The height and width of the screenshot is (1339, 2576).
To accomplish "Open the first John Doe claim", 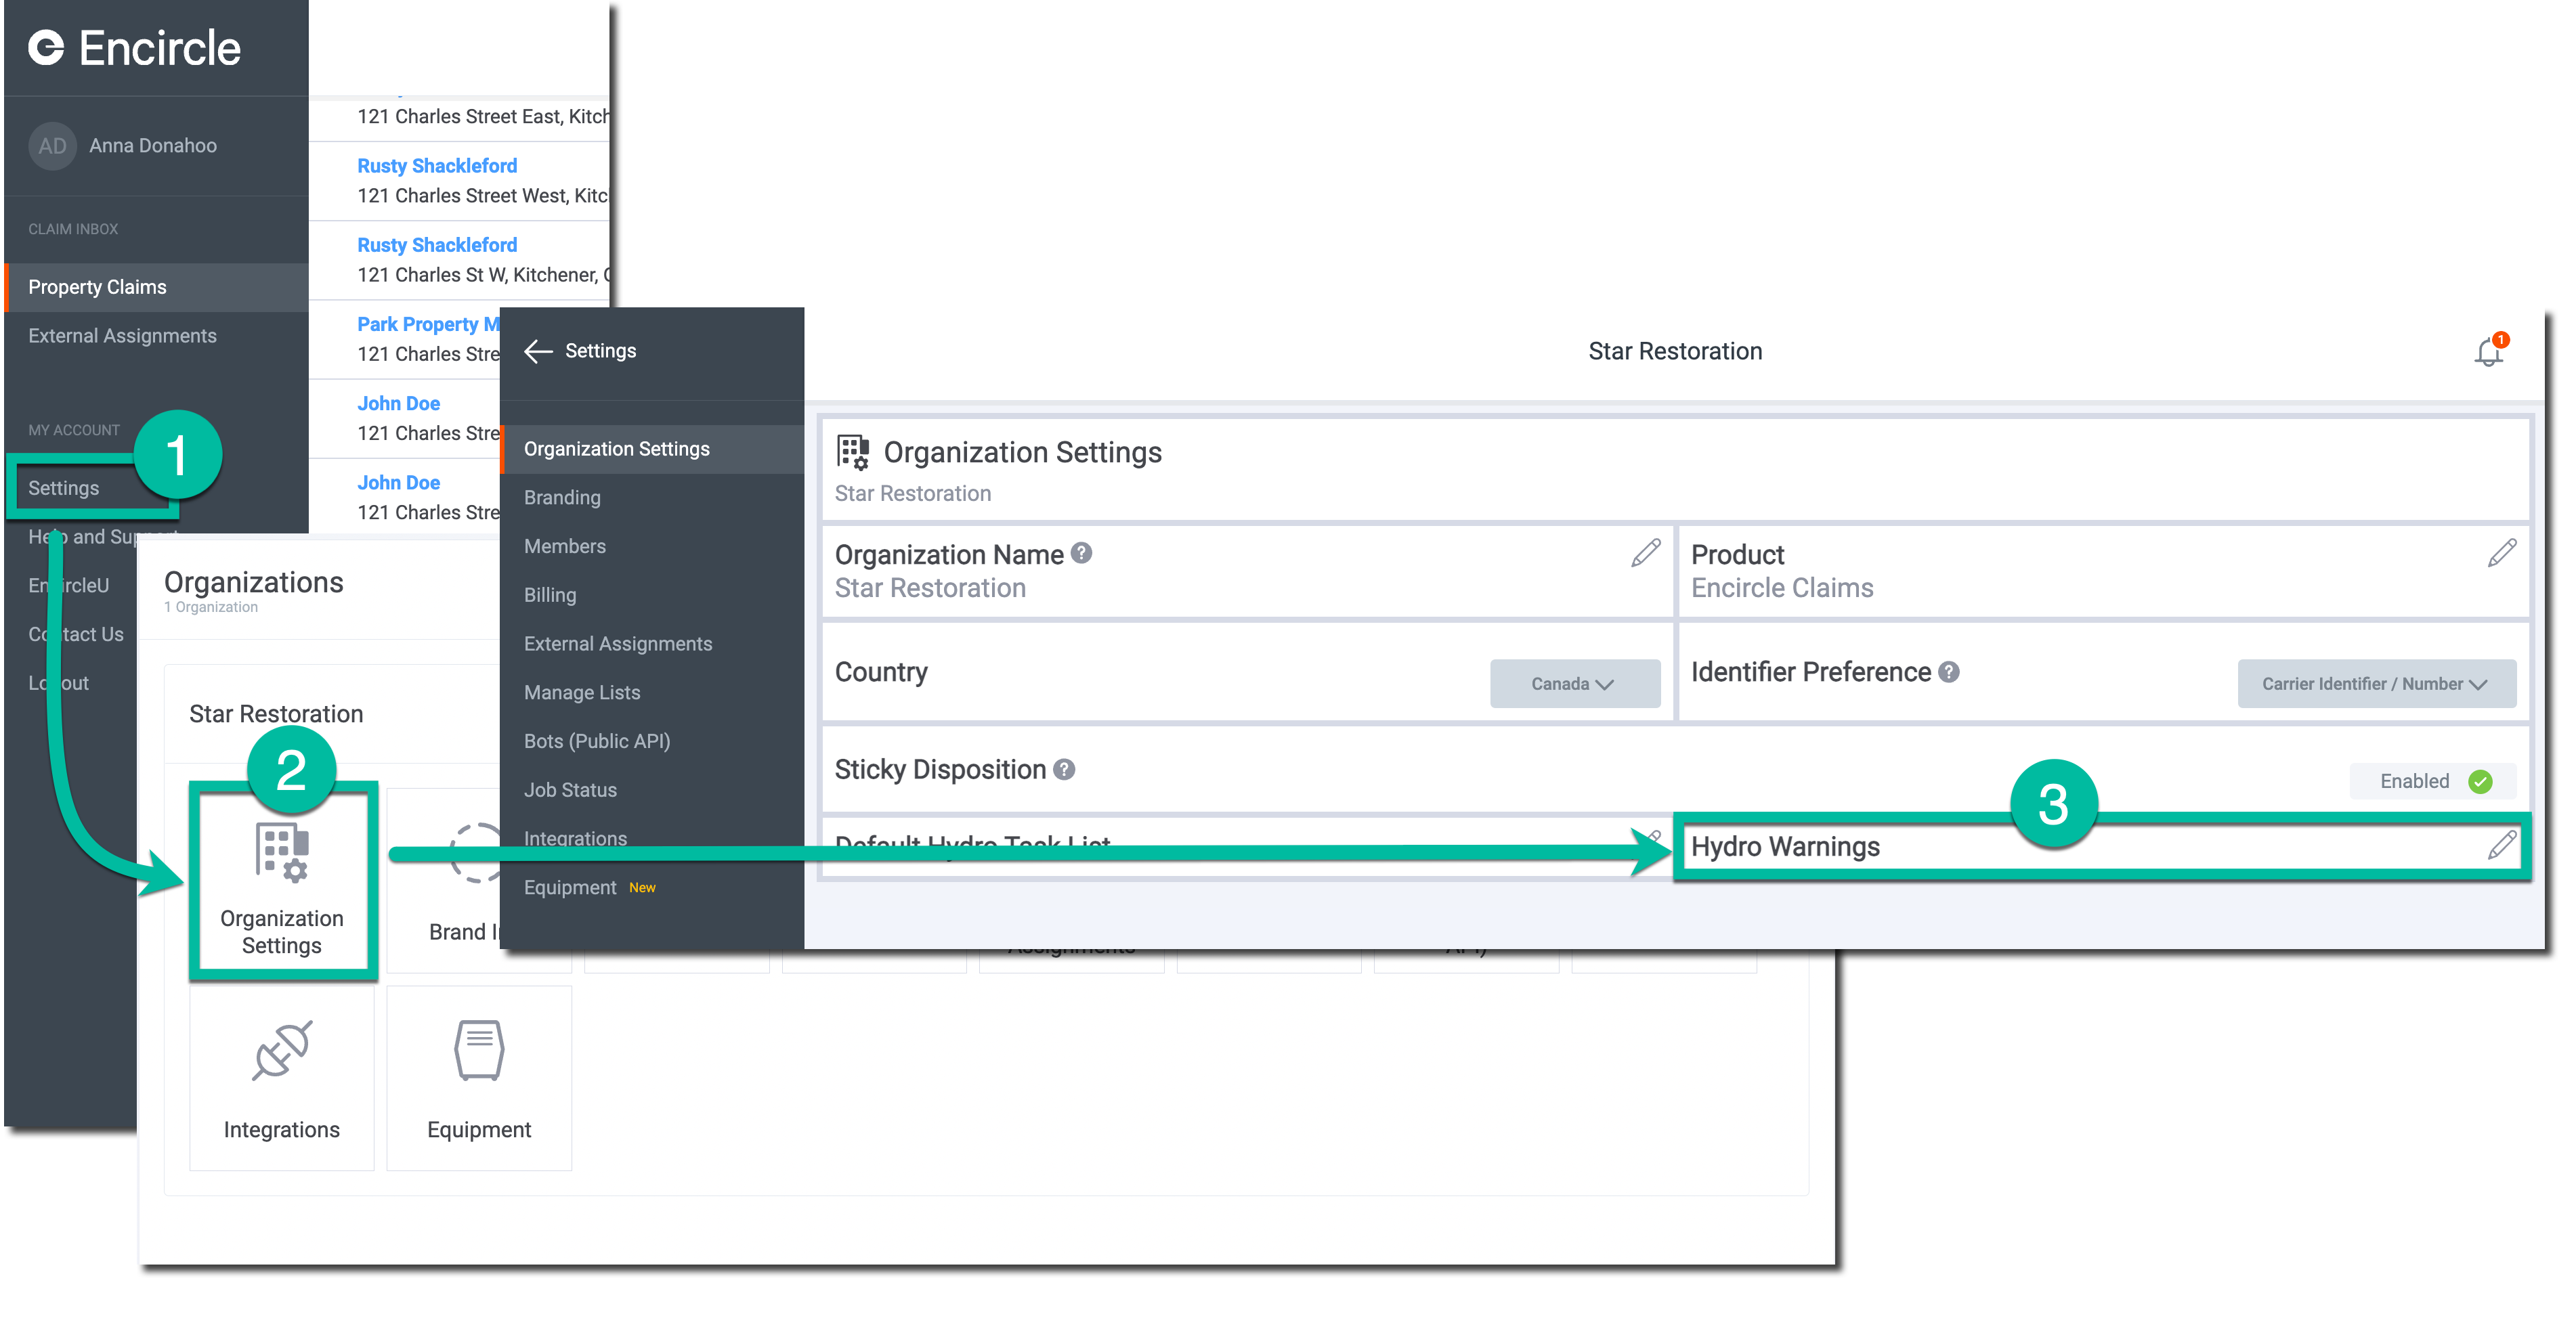I will click(x=398, y=403).
